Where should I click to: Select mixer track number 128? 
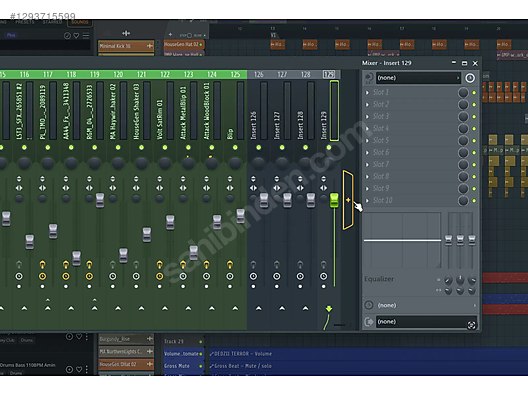tap(305, 74)
